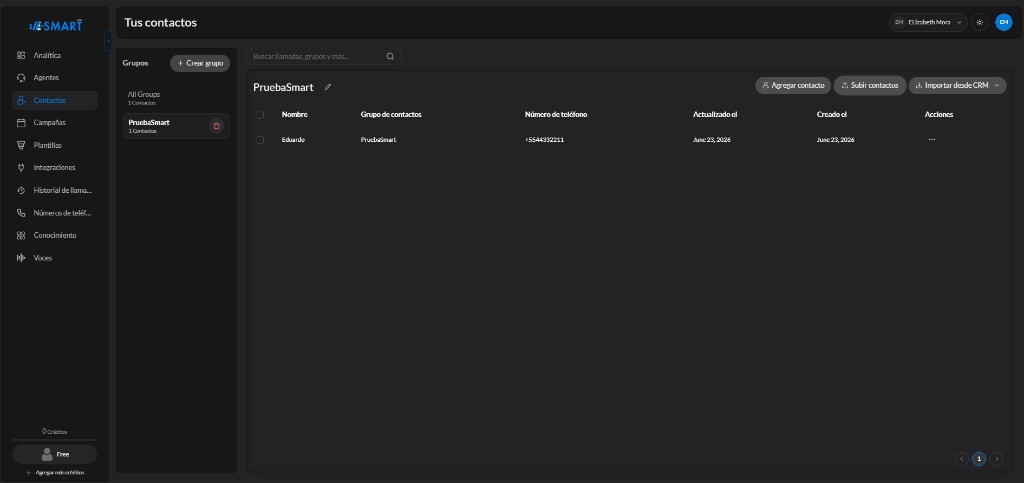Open Conocimiento menu item
Image resolution: width=1024 pixels, height=483 pixels.
(x=55, y=236)
